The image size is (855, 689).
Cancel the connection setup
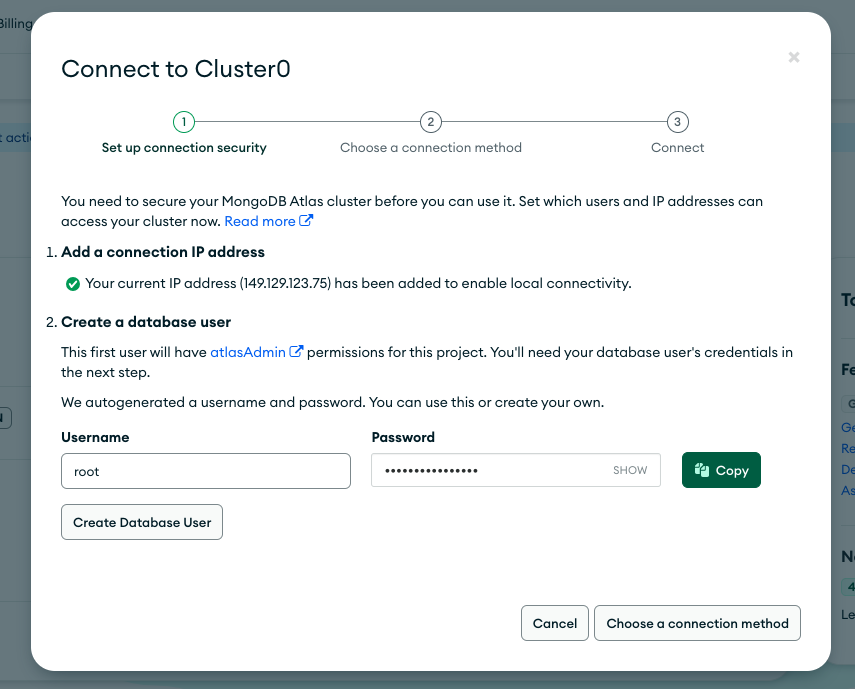pyautogui.click(x=555, y=623)
